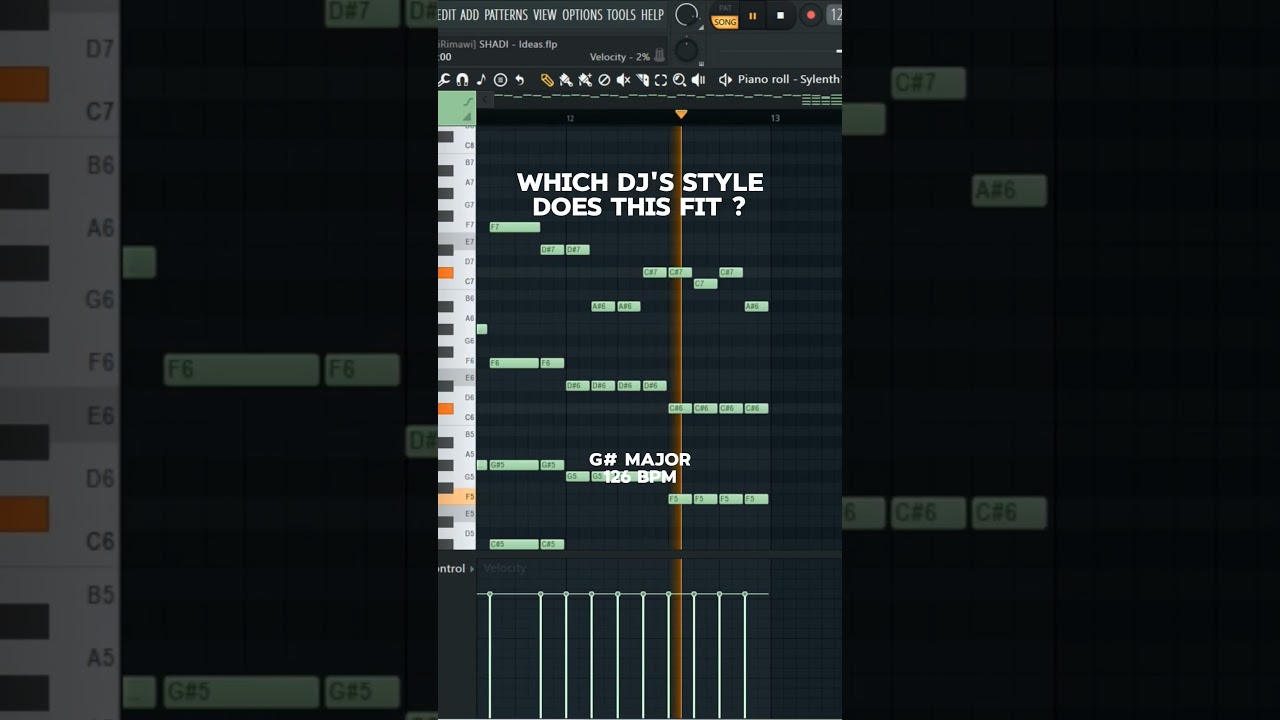Open the VIEW menu
Image resolution: width=1280 pixels, height=720 pixels.
(545, 15)
